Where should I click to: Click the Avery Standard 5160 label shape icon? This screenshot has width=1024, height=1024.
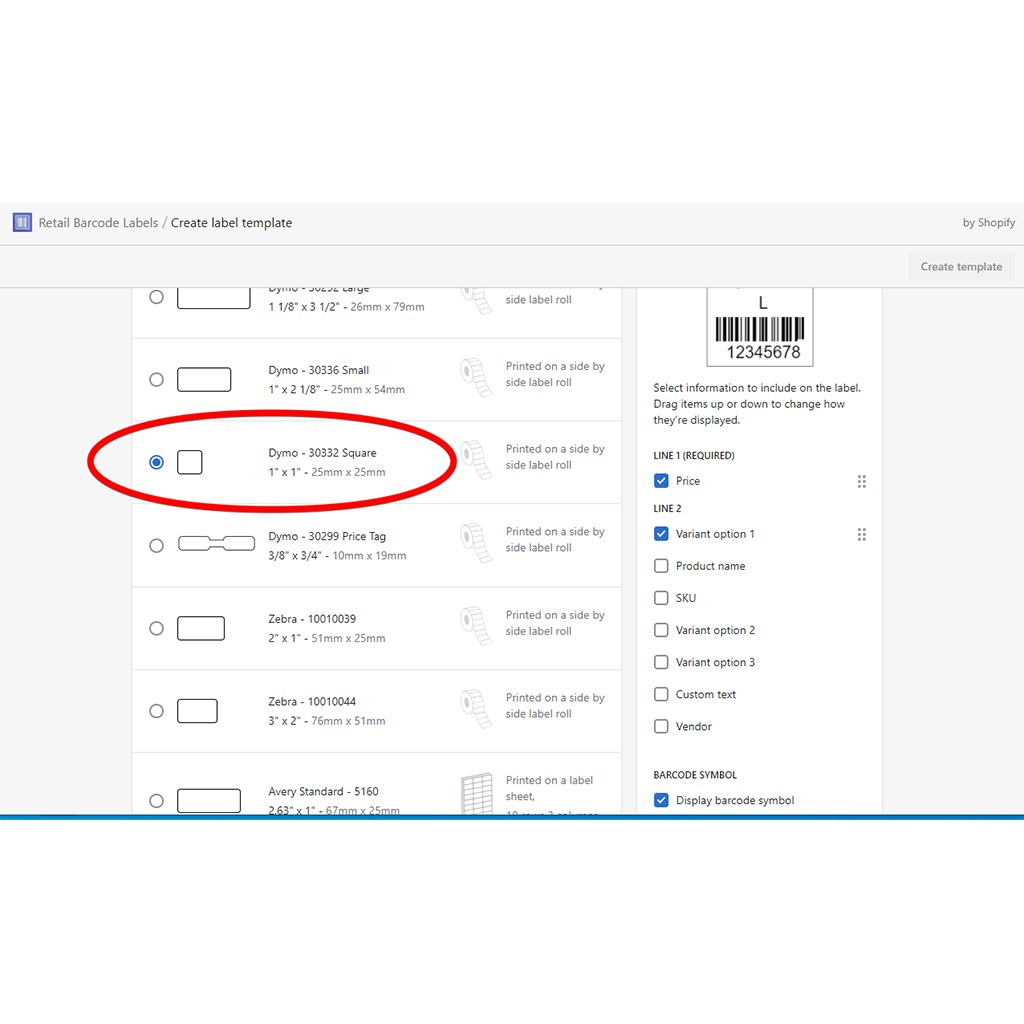pos(209,801)
